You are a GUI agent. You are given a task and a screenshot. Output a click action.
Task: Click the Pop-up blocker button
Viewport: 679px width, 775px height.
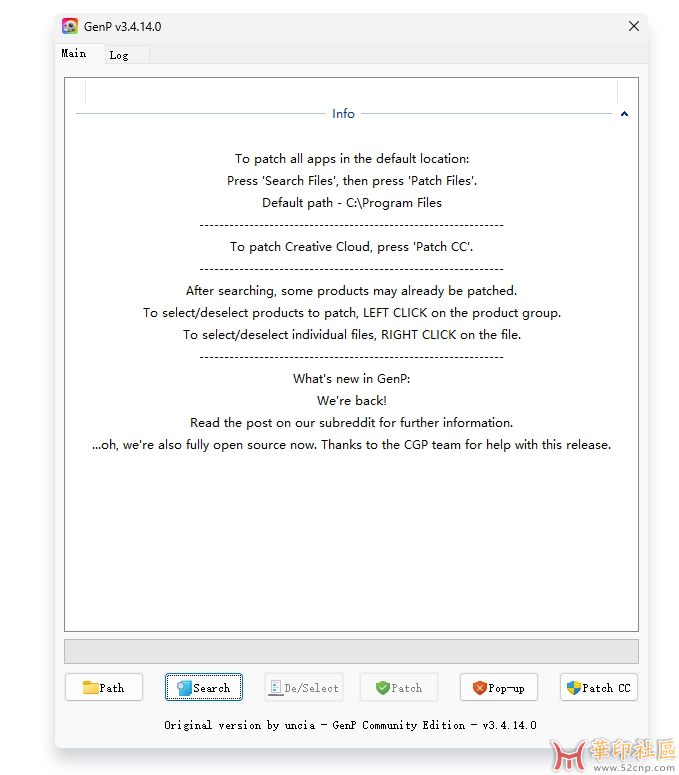tap(499, 687)
